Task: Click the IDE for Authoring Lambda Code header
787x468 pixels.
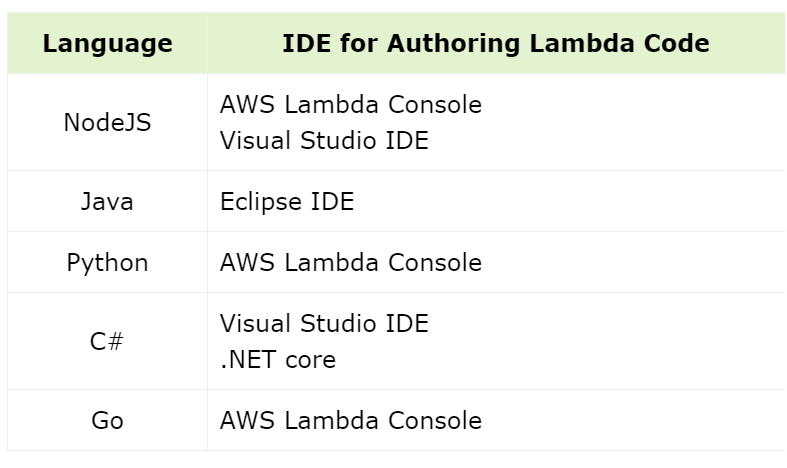Action: click(496, 44)
